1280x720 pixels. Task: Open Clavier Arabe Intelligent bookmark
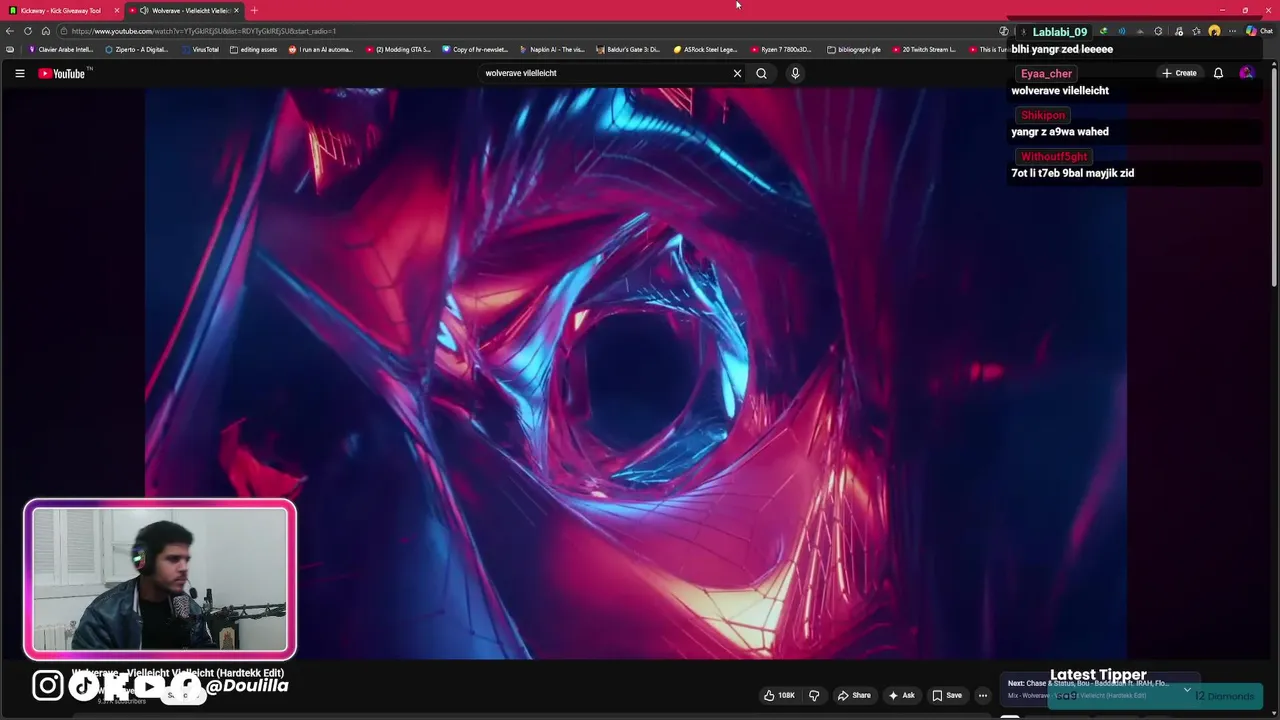pos(61,49)
